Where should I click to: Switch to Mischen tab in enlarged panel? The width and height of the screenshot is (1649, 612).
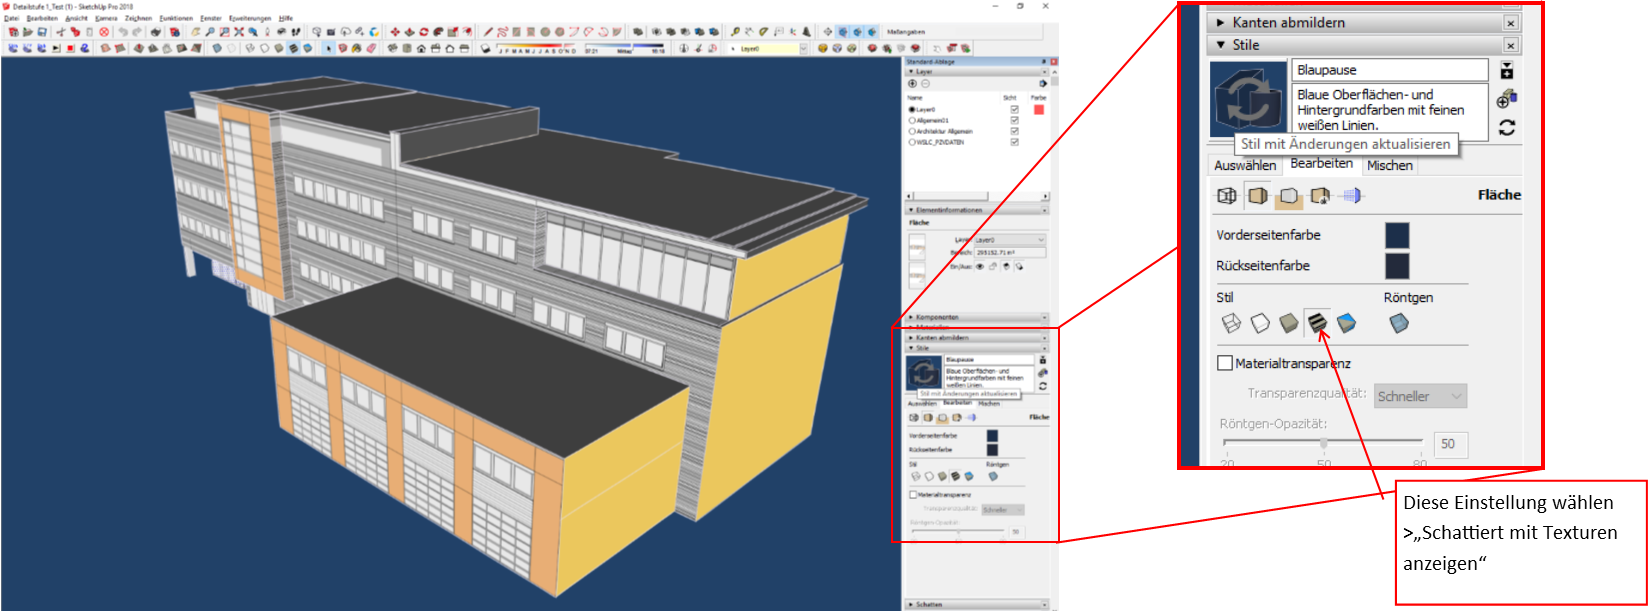(1389, 166)
